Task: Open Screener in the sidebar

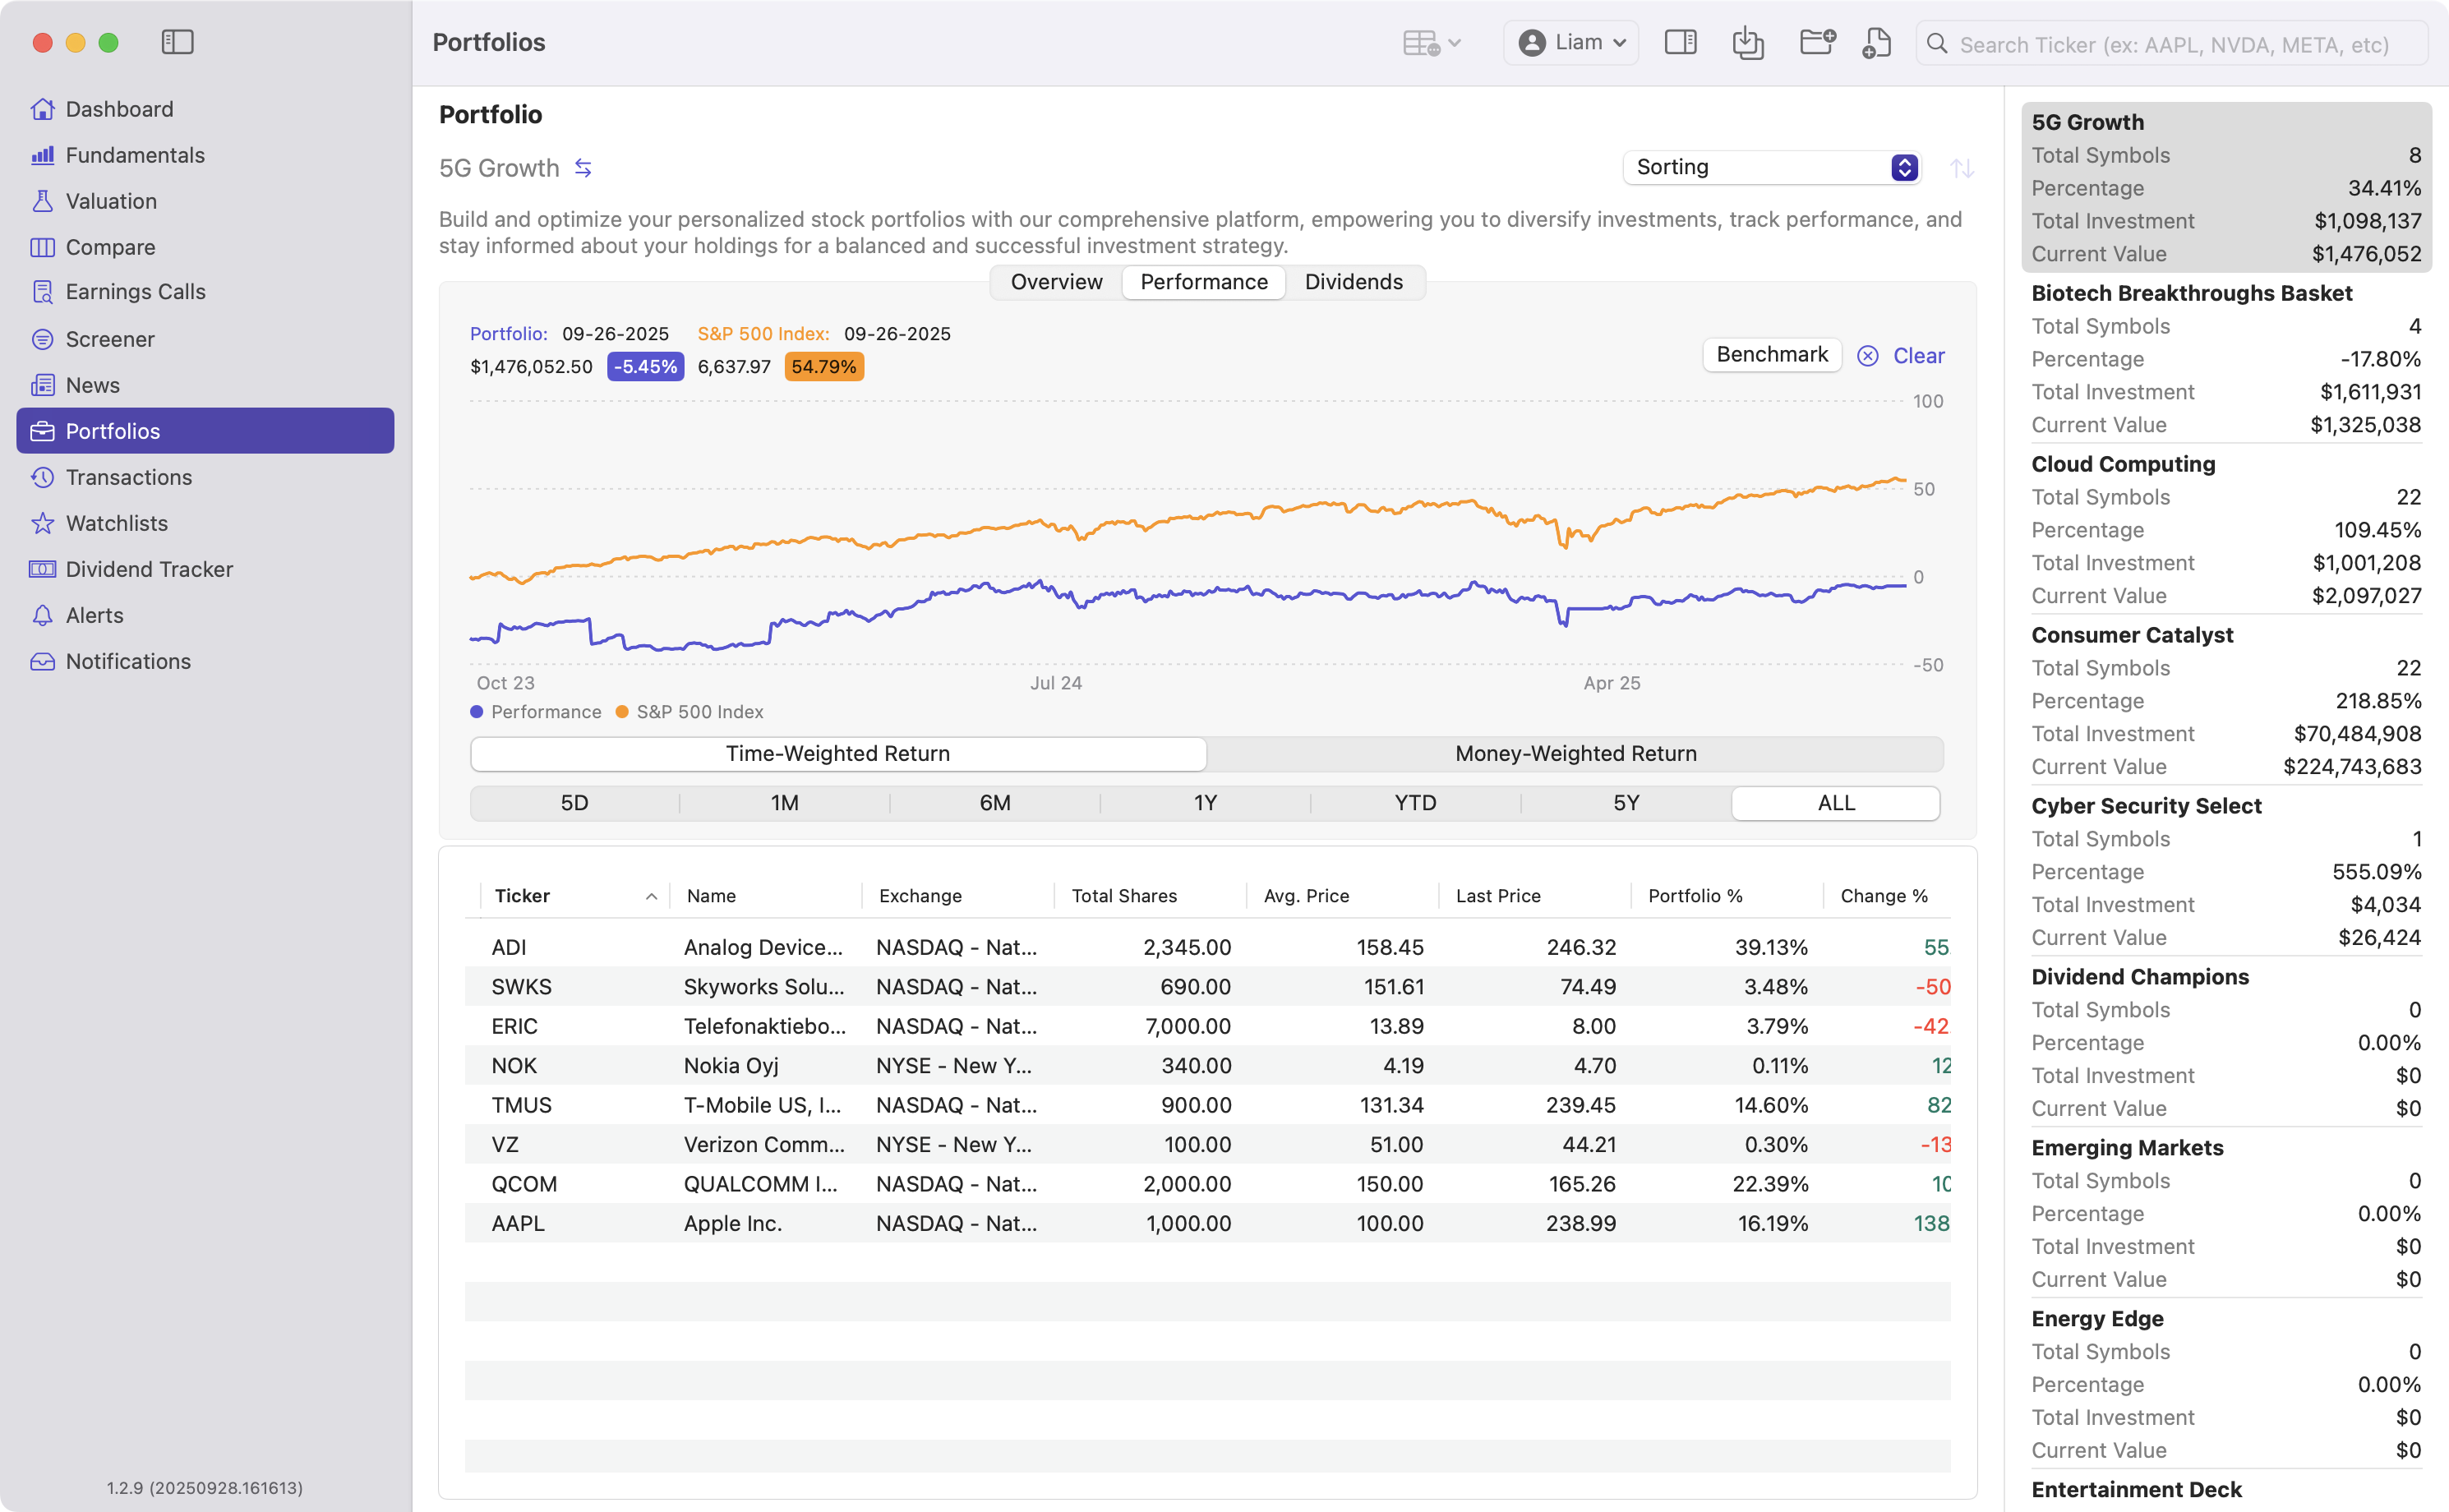Action: click(x=110, y=339)
